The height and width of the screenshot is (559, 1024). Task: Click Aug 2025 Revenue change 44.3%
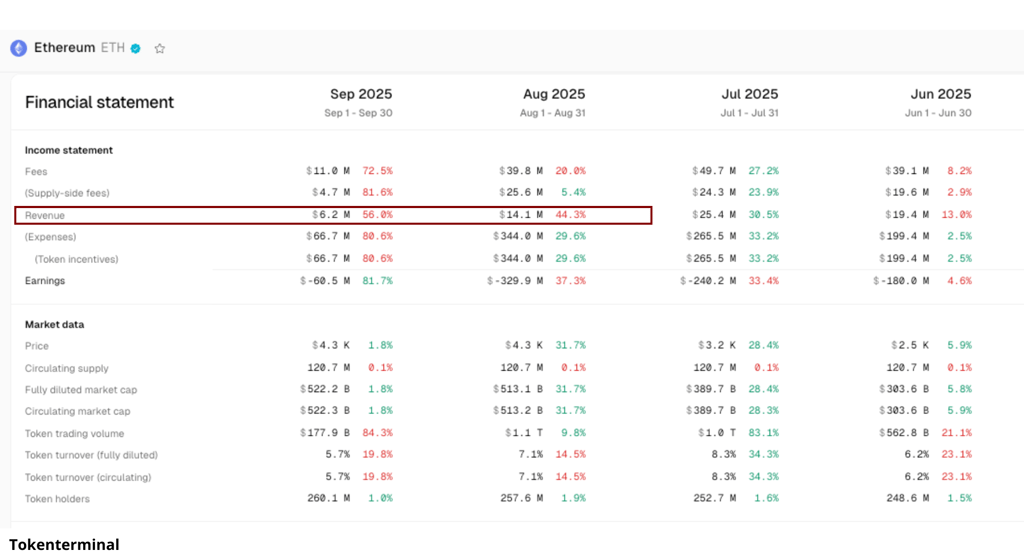coord(571,215)
